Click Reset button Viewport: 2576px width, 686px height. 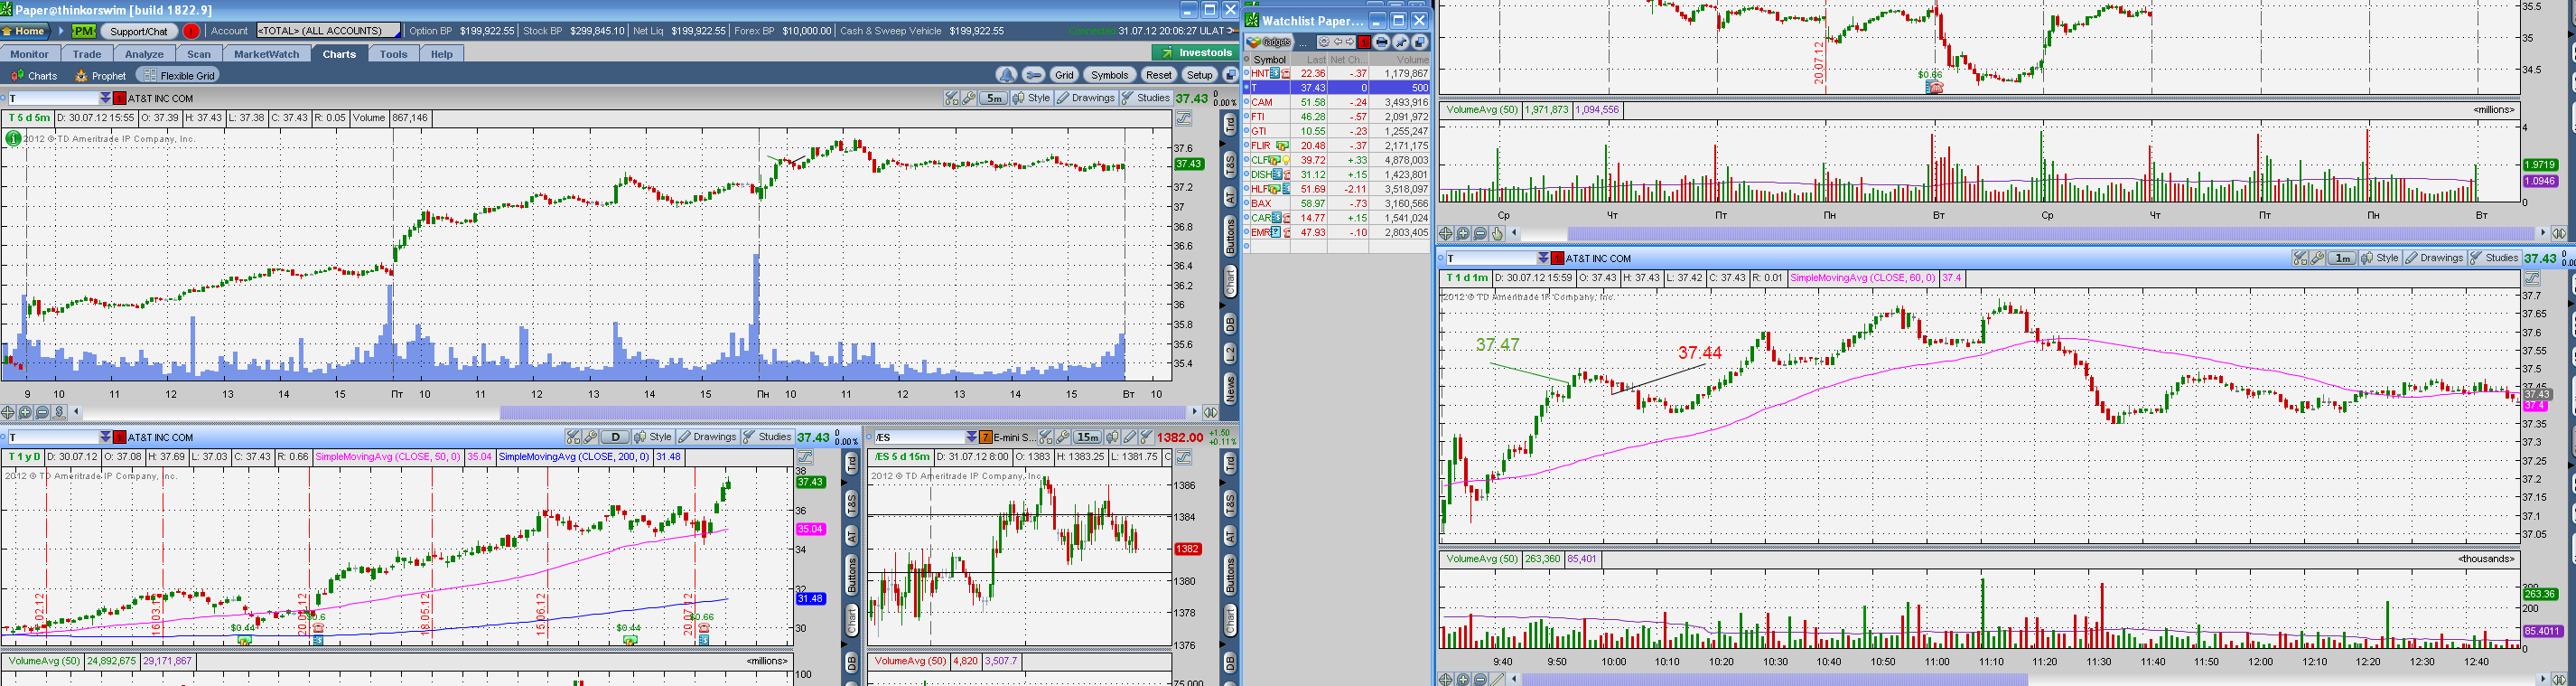tap(1158, 75)
